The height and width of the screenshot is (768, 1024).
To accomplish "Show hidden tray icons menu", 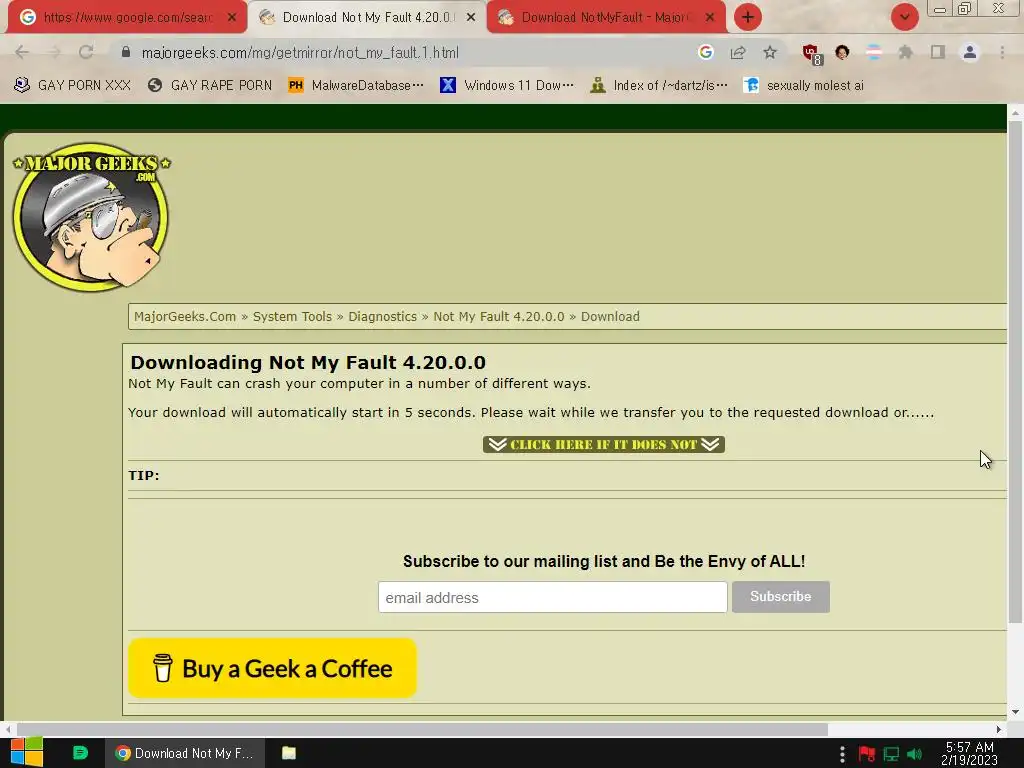I will [842, 754].
